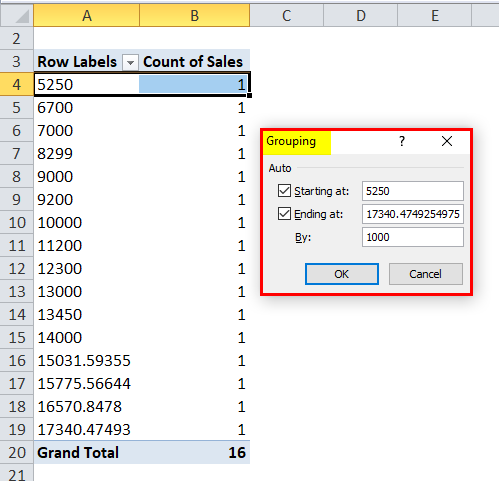Select the cell containing 15031.59355
499x481 pixels.
[x=87, y=361]
